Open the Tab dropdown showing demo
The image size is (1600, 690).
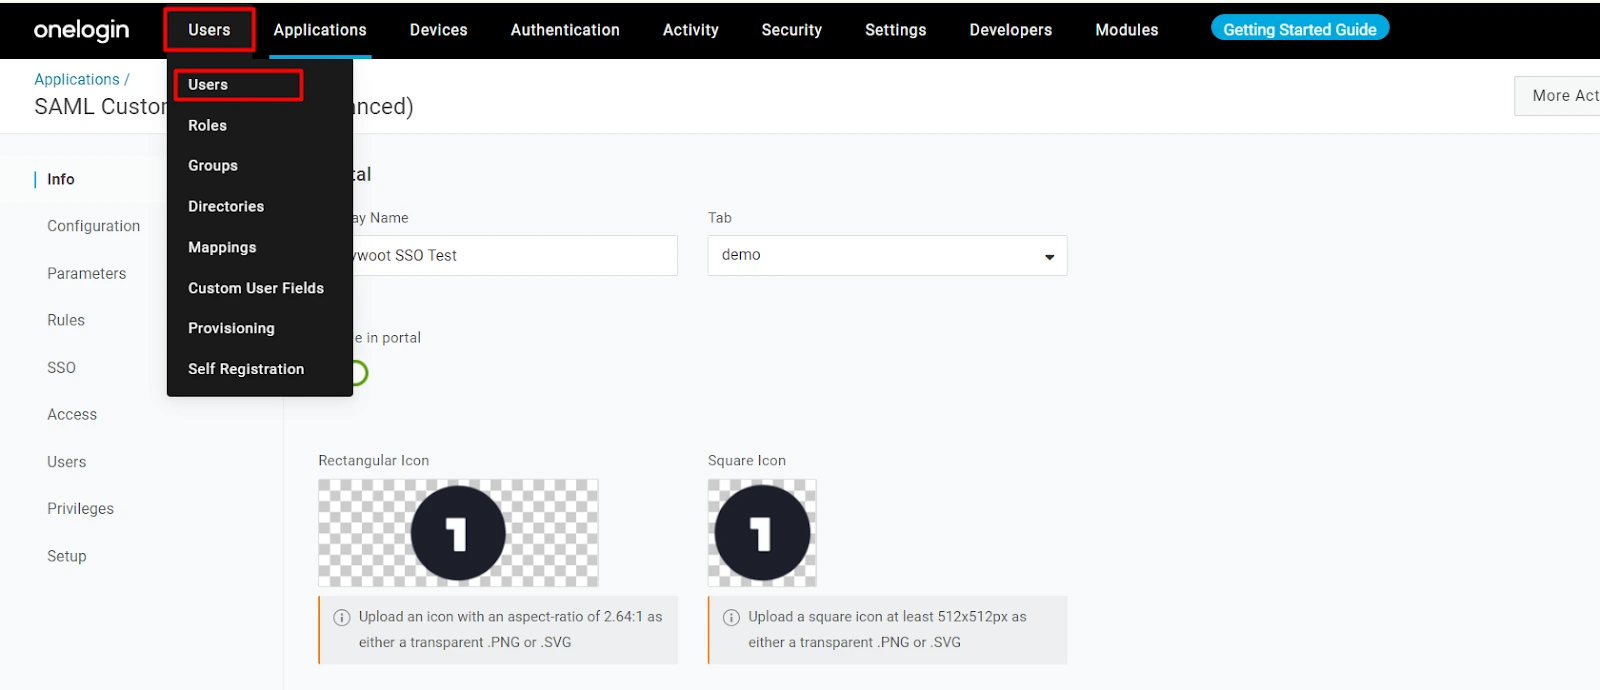click(887, 256)
